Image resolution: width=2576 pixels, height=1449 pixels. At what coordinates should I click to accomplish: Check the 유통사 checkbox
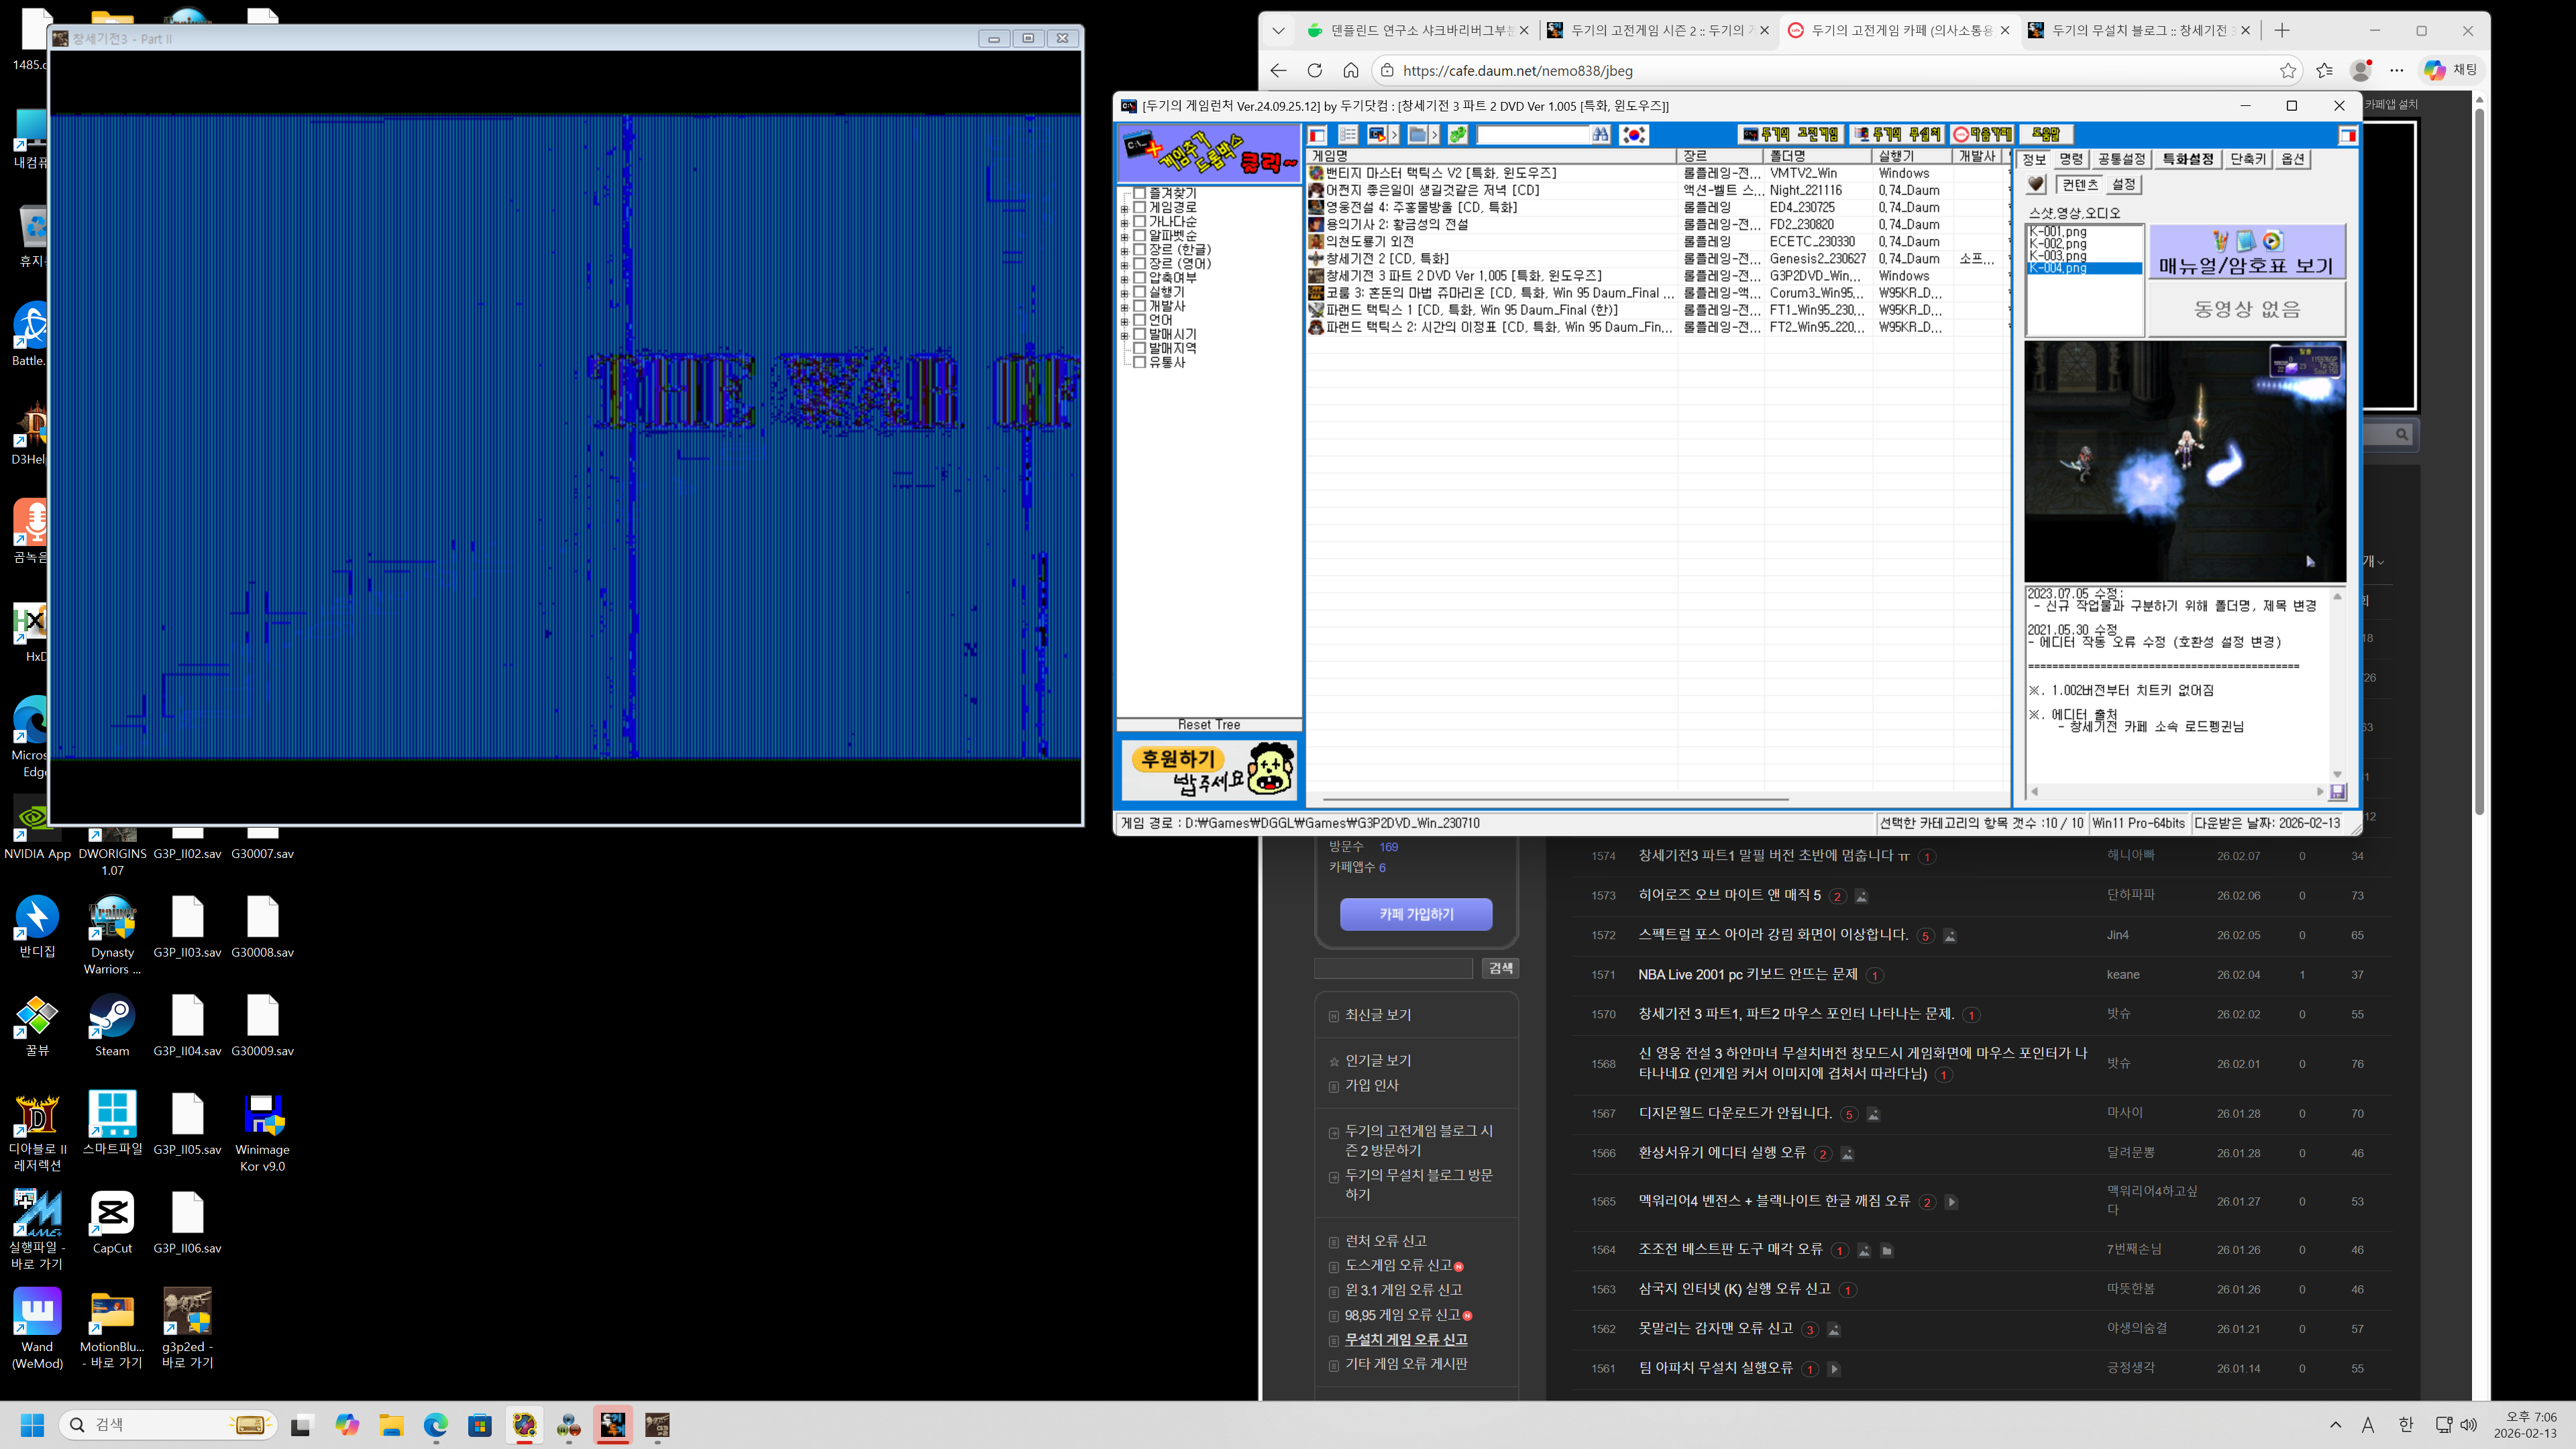point(1139,362)
